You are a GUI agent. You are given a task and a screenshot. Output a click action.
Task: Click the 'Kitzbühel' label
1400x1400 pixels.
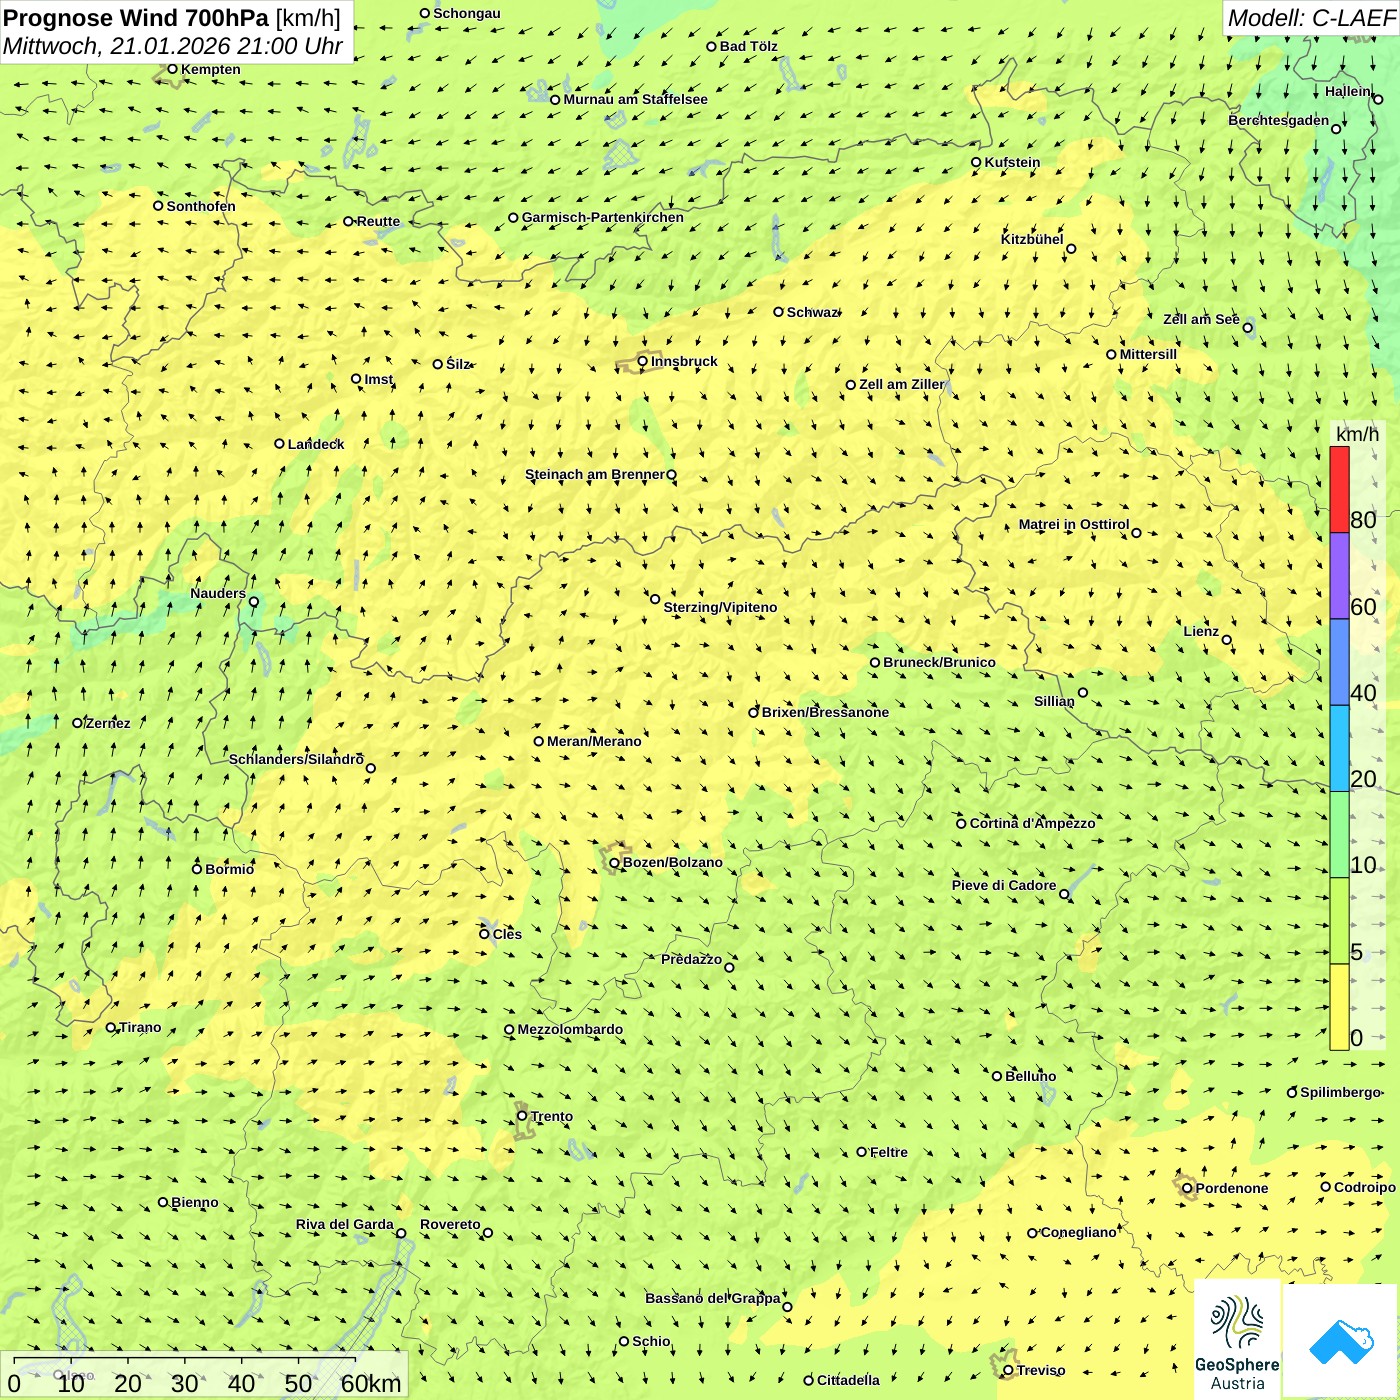(1032, 239)
